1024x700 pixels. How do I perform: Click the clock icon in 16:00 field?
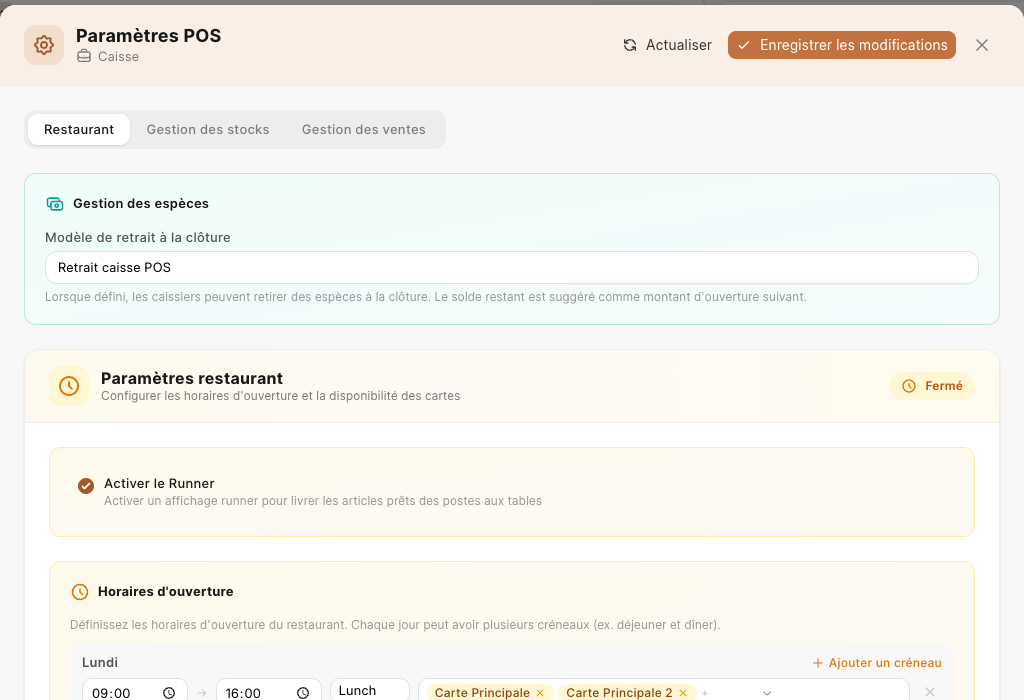coord(303,693)
